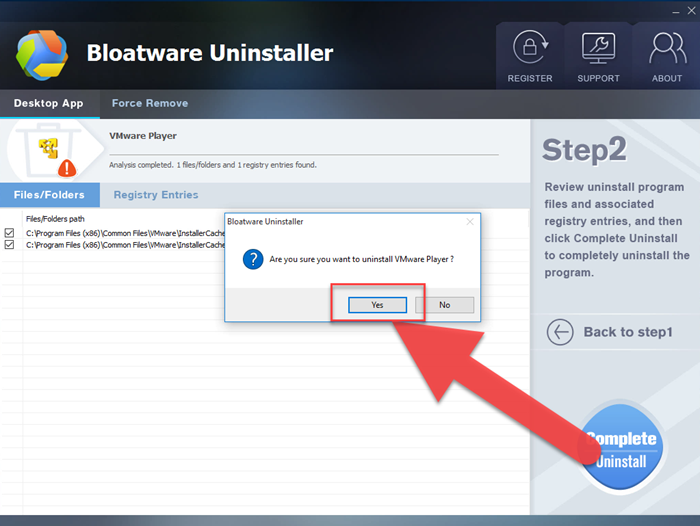Viewport: 700px width, 526px height.
Task: Click the analysis progress bar line
Action: (304, 155)
